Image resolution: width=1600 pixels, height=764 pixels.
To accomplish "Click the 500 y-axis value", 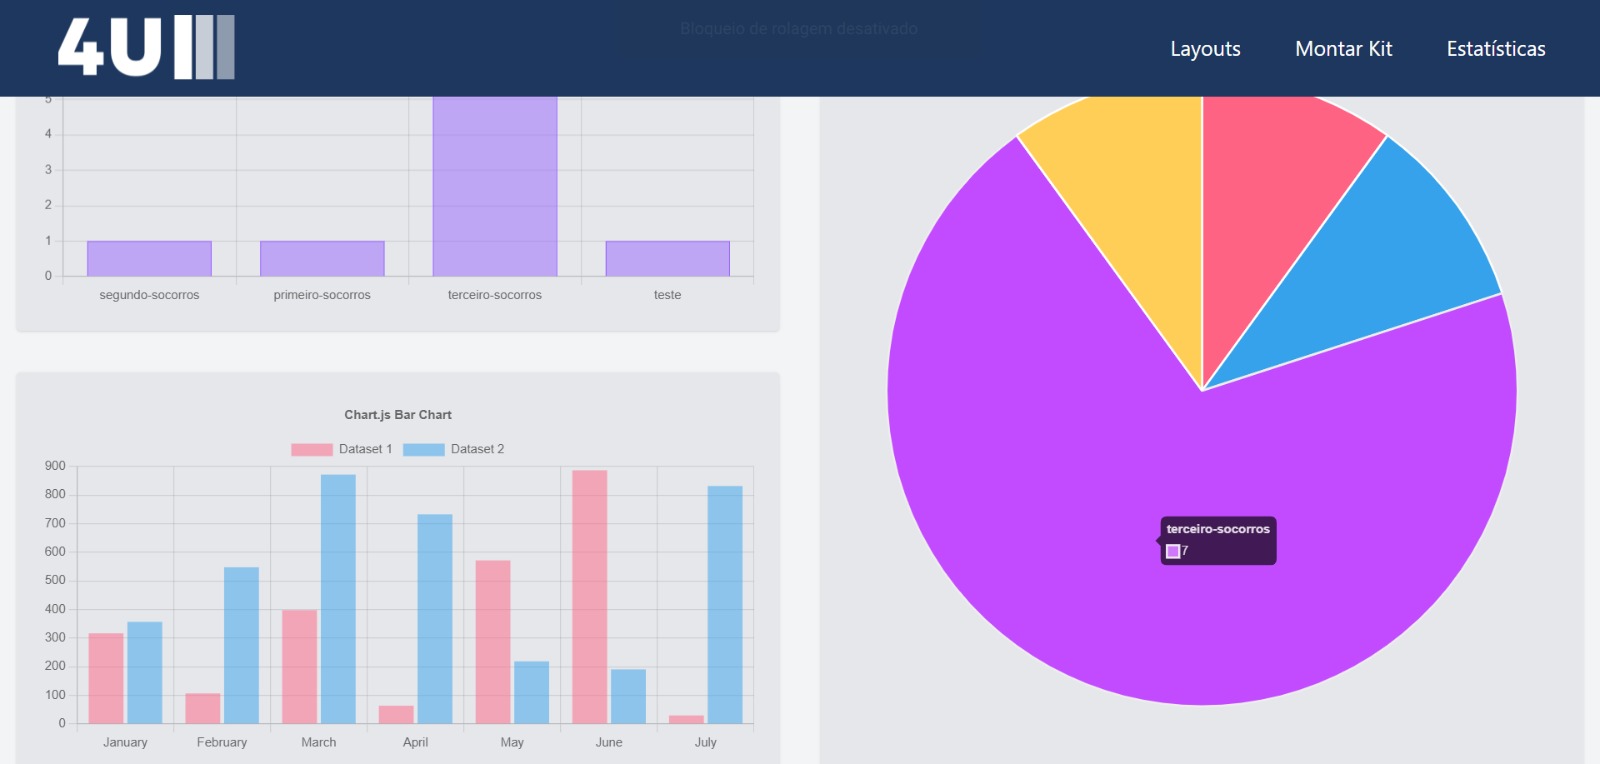I will [55, 580].
